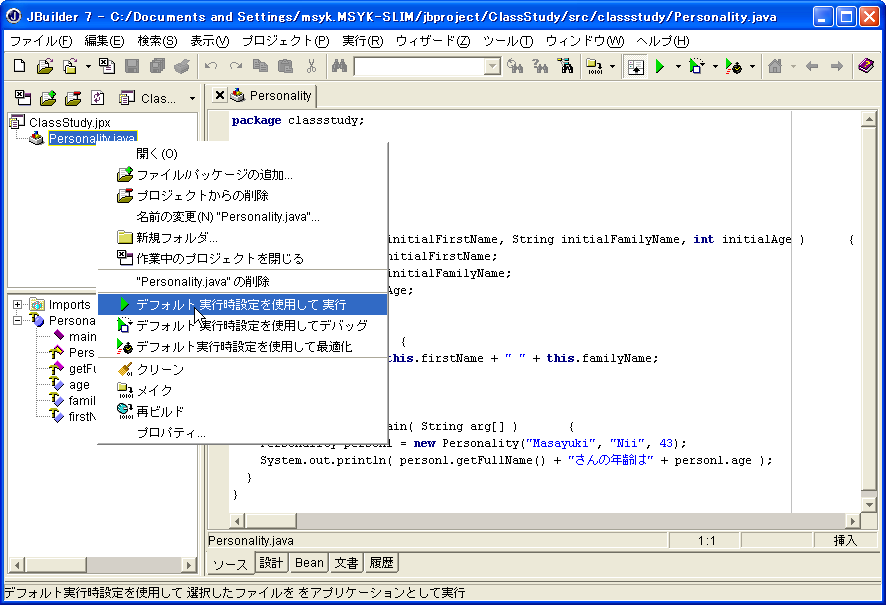Choose クリーン from the context menu
This screenshot has width=886, height=605.
[160, 369]
